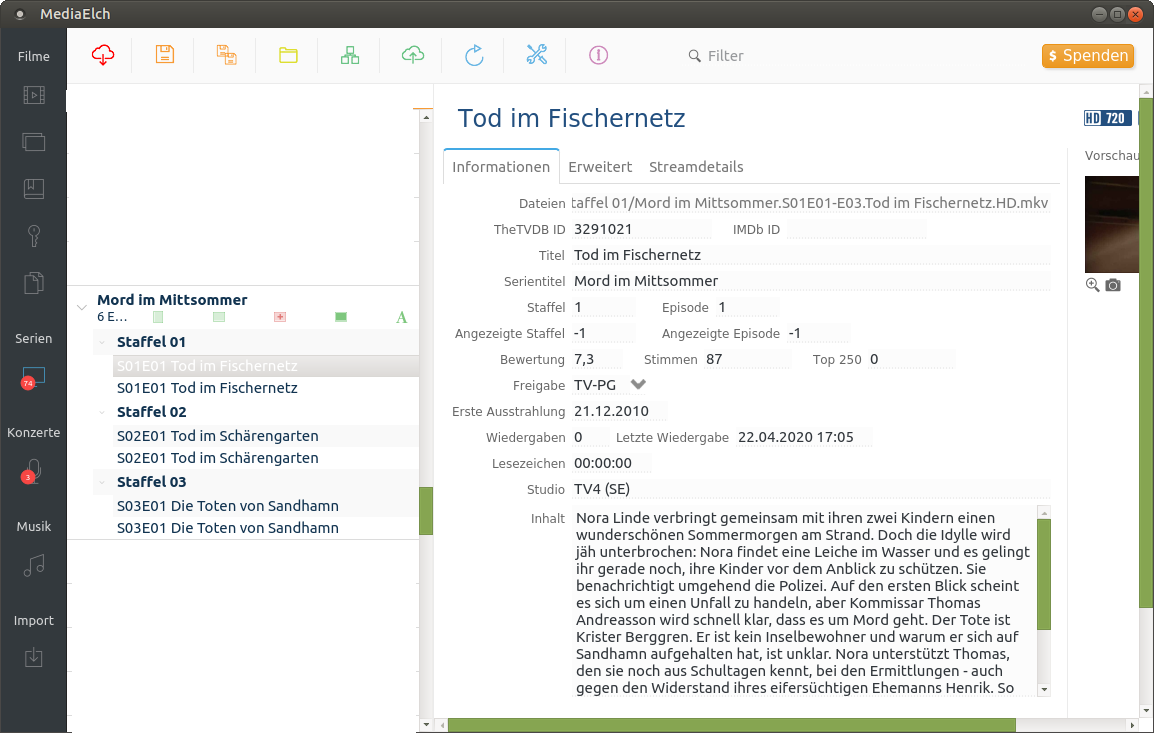Click the TheTVDB ID field 3291021
The height and width of the screenshot is (733, 1154).
[642, 229]
